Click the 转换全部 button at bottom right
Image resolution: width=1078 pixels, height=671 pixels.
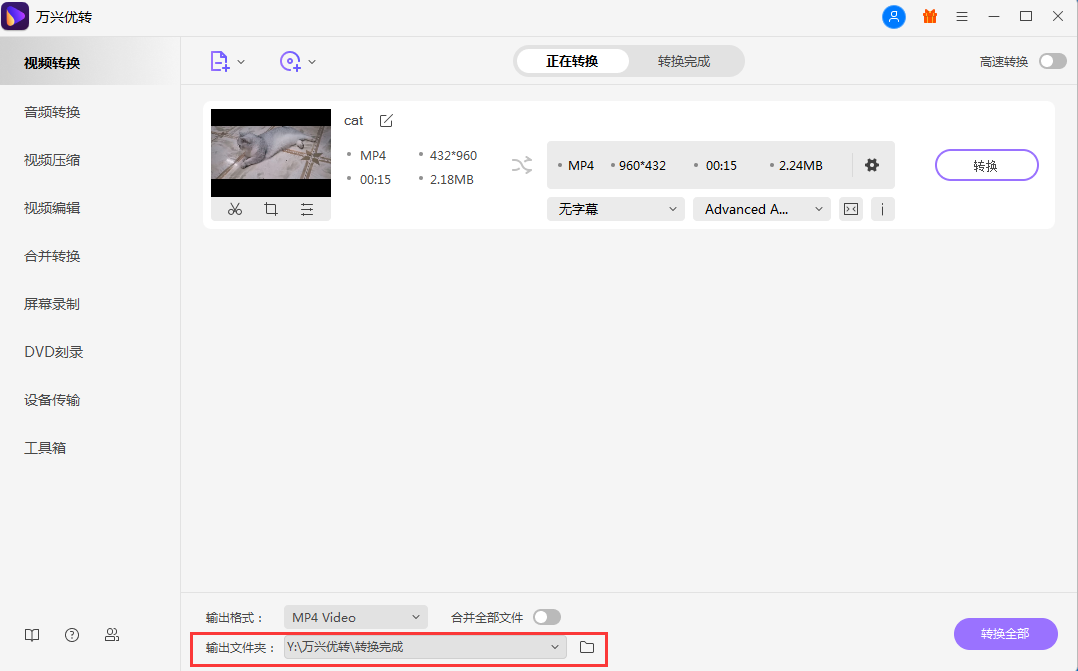point(1005,634)
